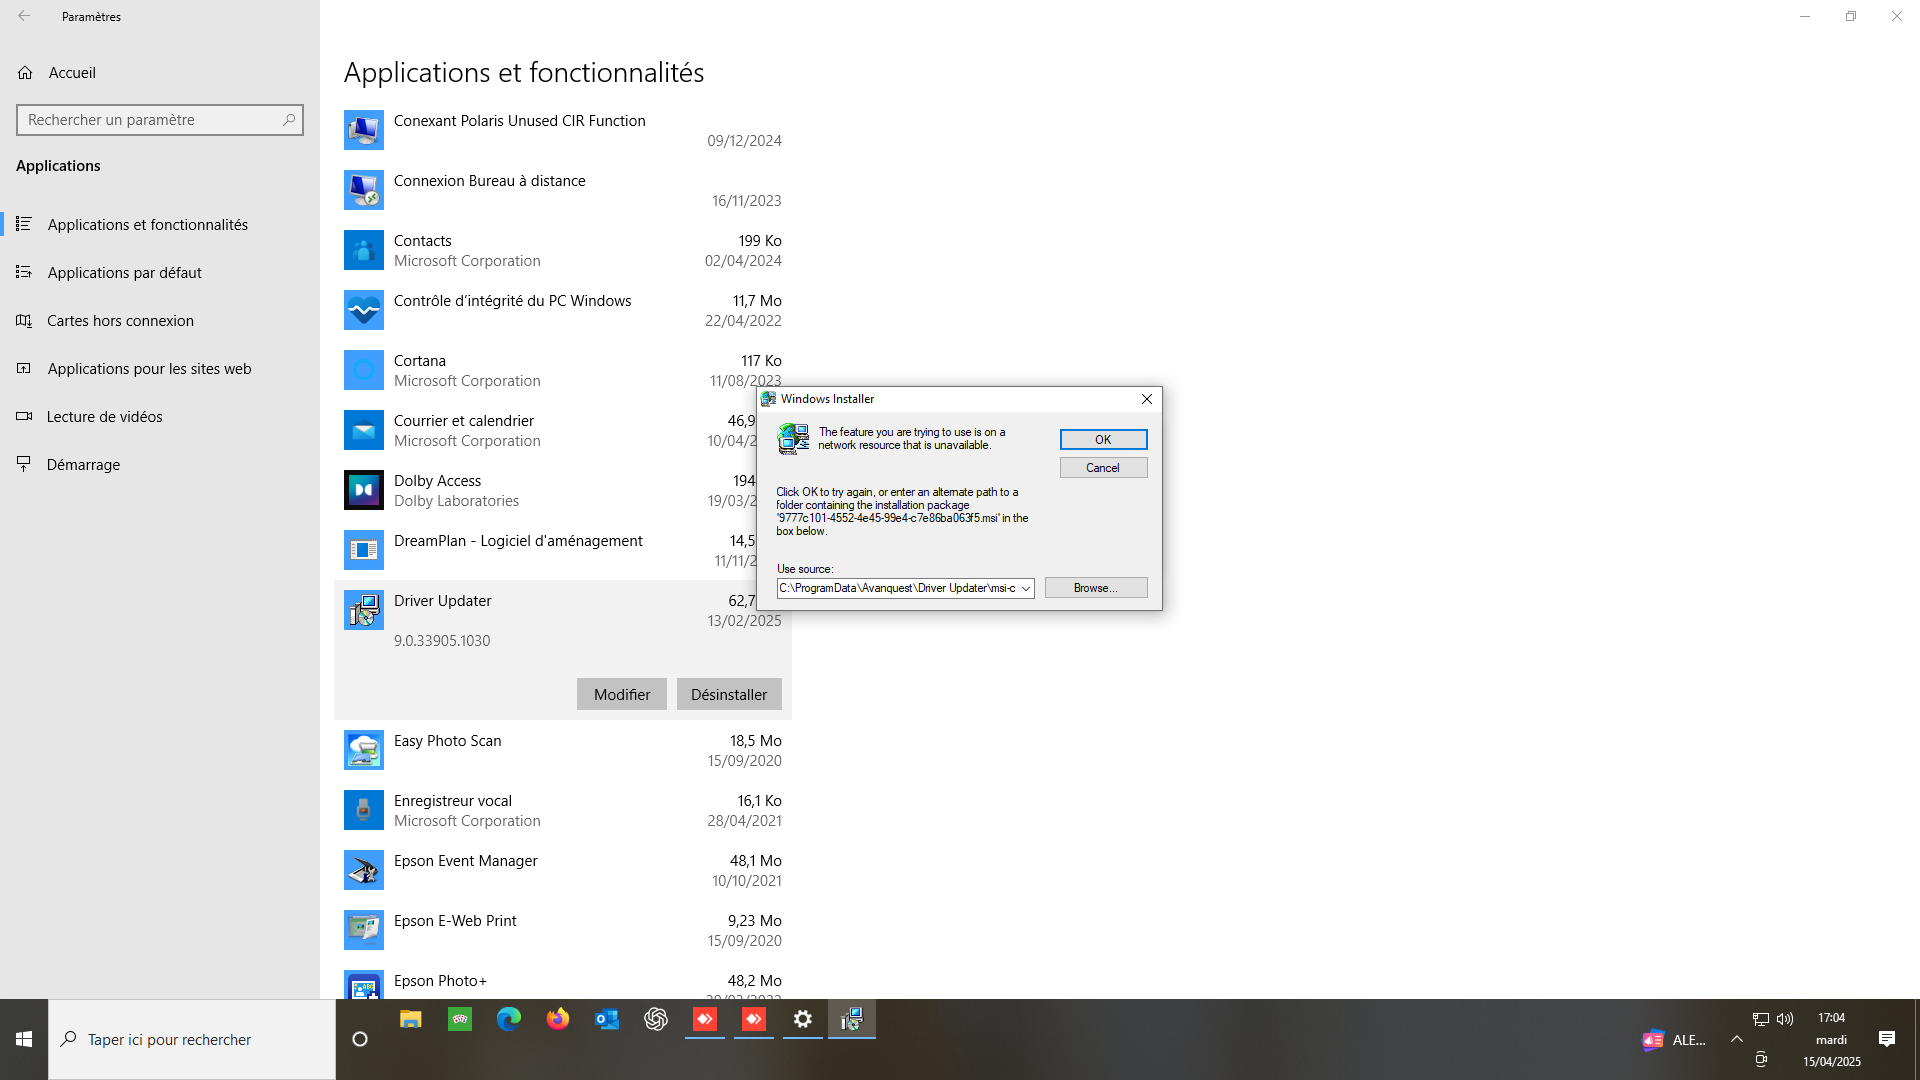Click the Browse... button
1920x1080 pixels.
(1096, 588)
